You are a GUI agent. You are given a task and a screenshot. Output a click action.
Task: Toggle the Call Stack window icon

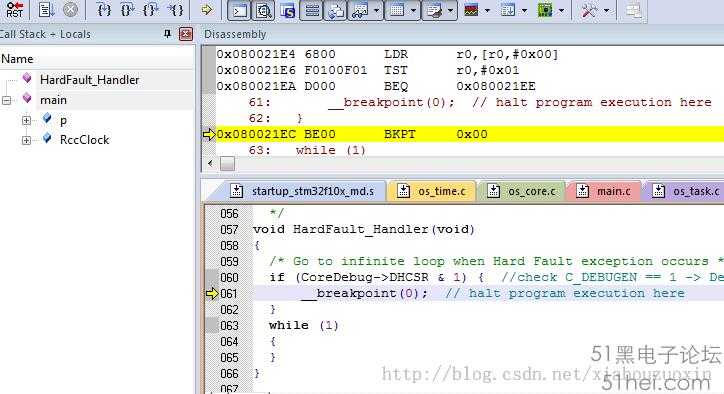click(x=336, y=10)
